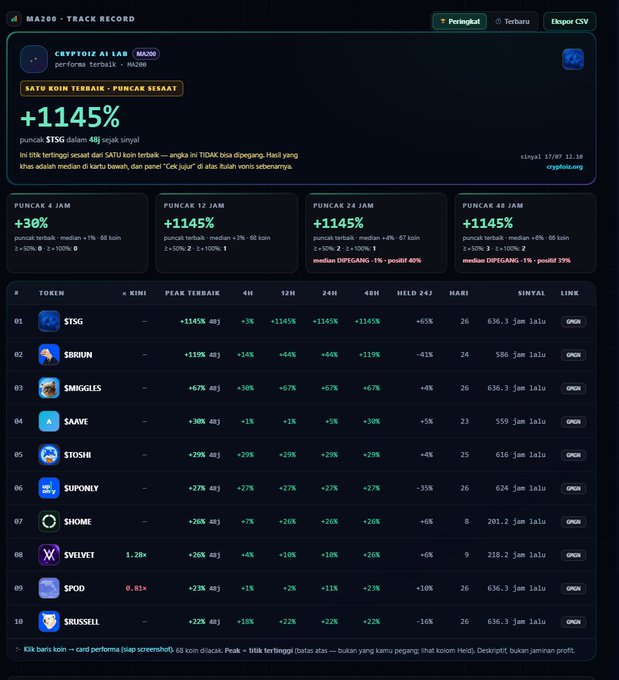Click the $TOSHI token icon
619x680 pixels.
pos(49,455)
